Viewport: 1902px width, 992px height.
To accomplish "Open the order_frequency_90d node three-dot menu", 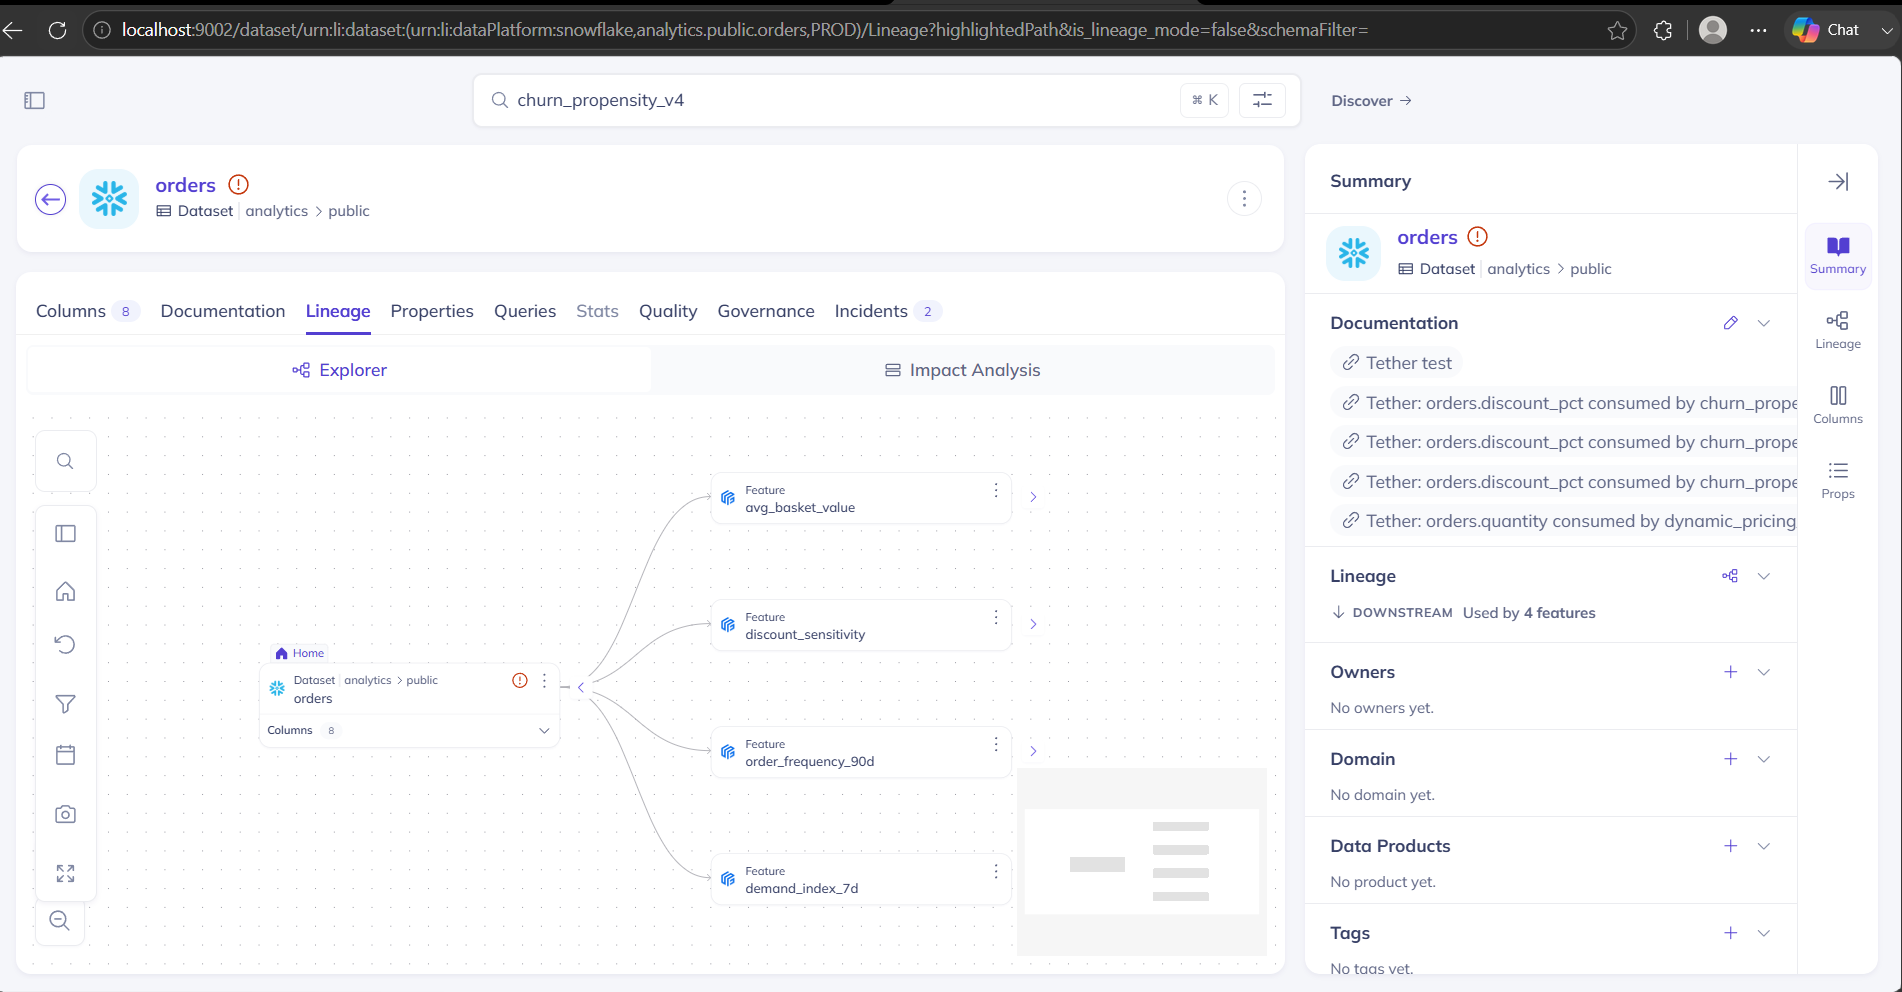I will [x=996, y=744].
